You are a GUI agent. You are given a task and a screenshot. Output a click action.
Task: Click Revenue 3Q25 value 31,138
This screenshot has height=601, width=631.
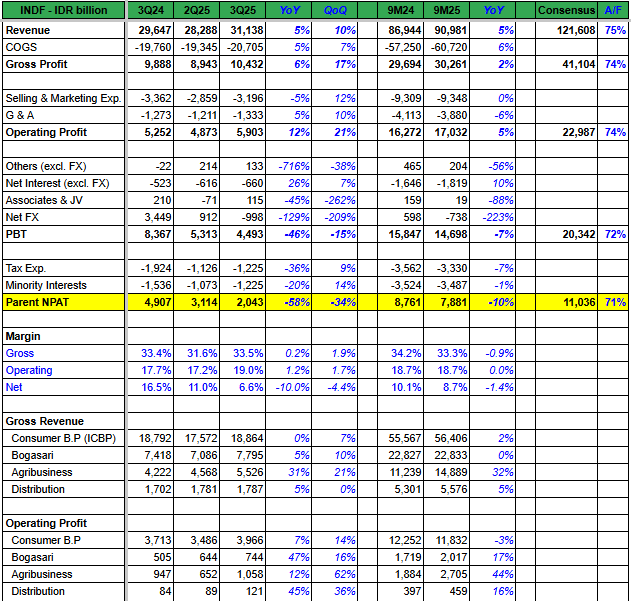[x=247, y=30]
